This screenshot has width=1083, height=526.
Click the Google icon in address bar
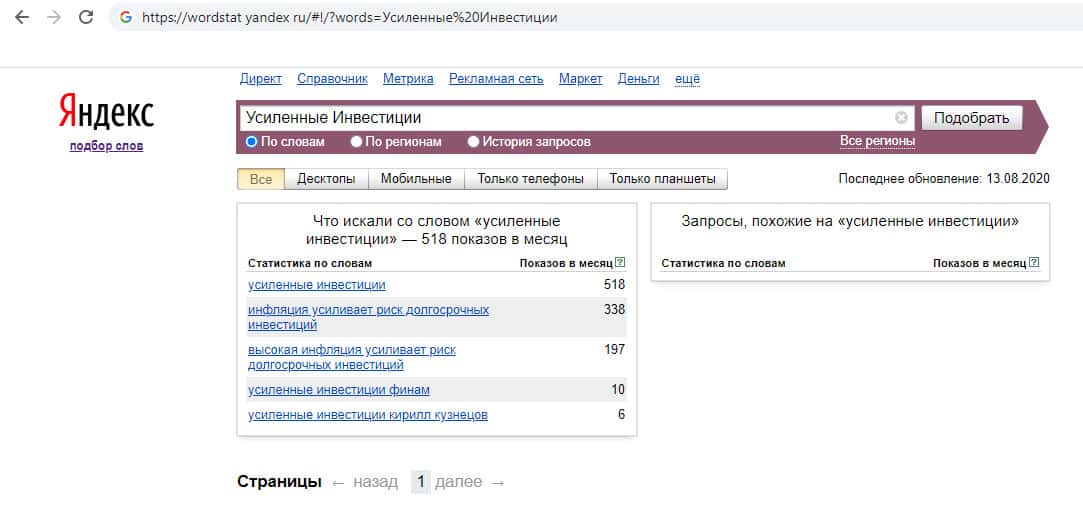pos(125,18)
